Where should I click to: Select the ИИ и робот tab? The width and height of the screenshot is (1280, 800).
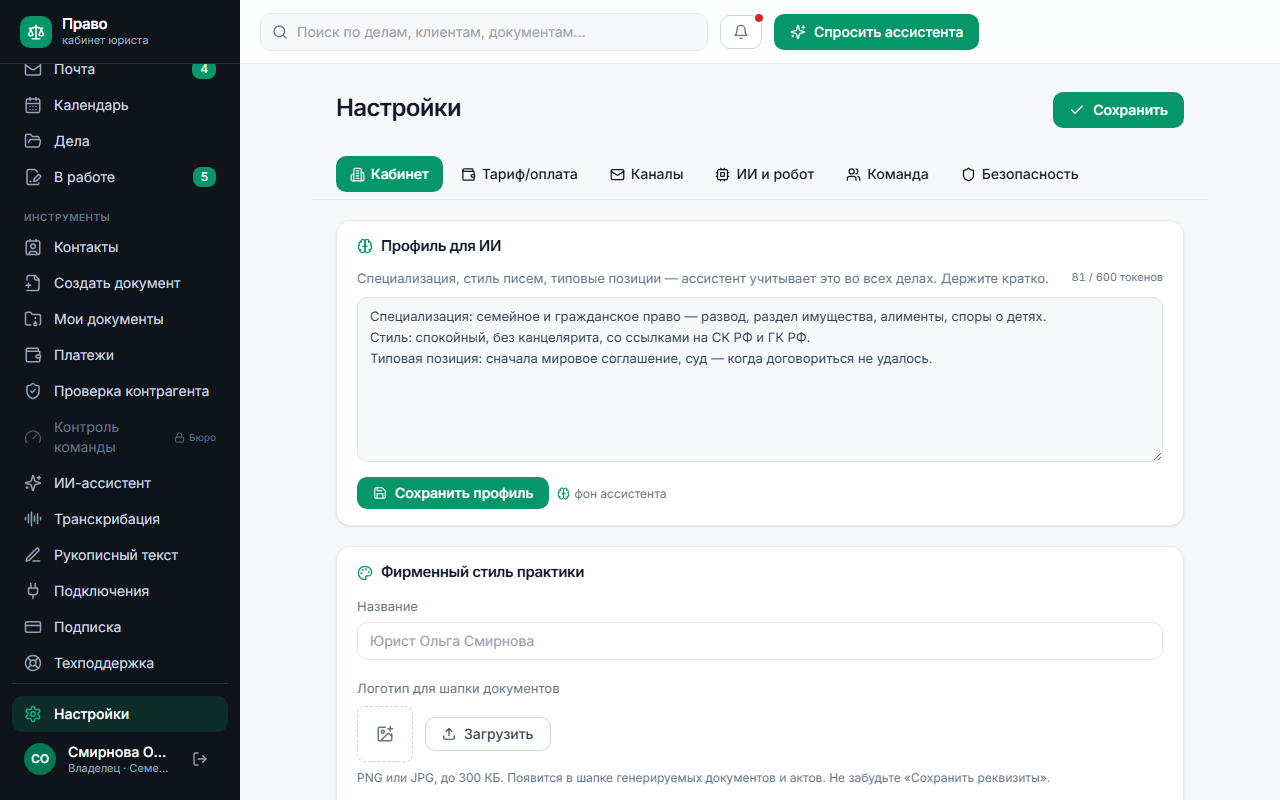point(765,174)
